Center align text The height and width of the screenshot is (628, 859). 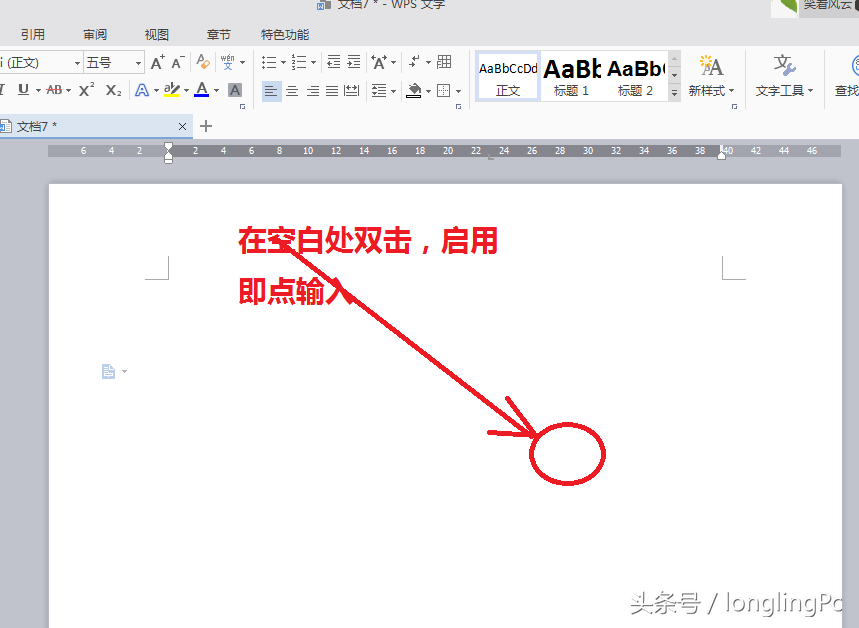point(293,90)
